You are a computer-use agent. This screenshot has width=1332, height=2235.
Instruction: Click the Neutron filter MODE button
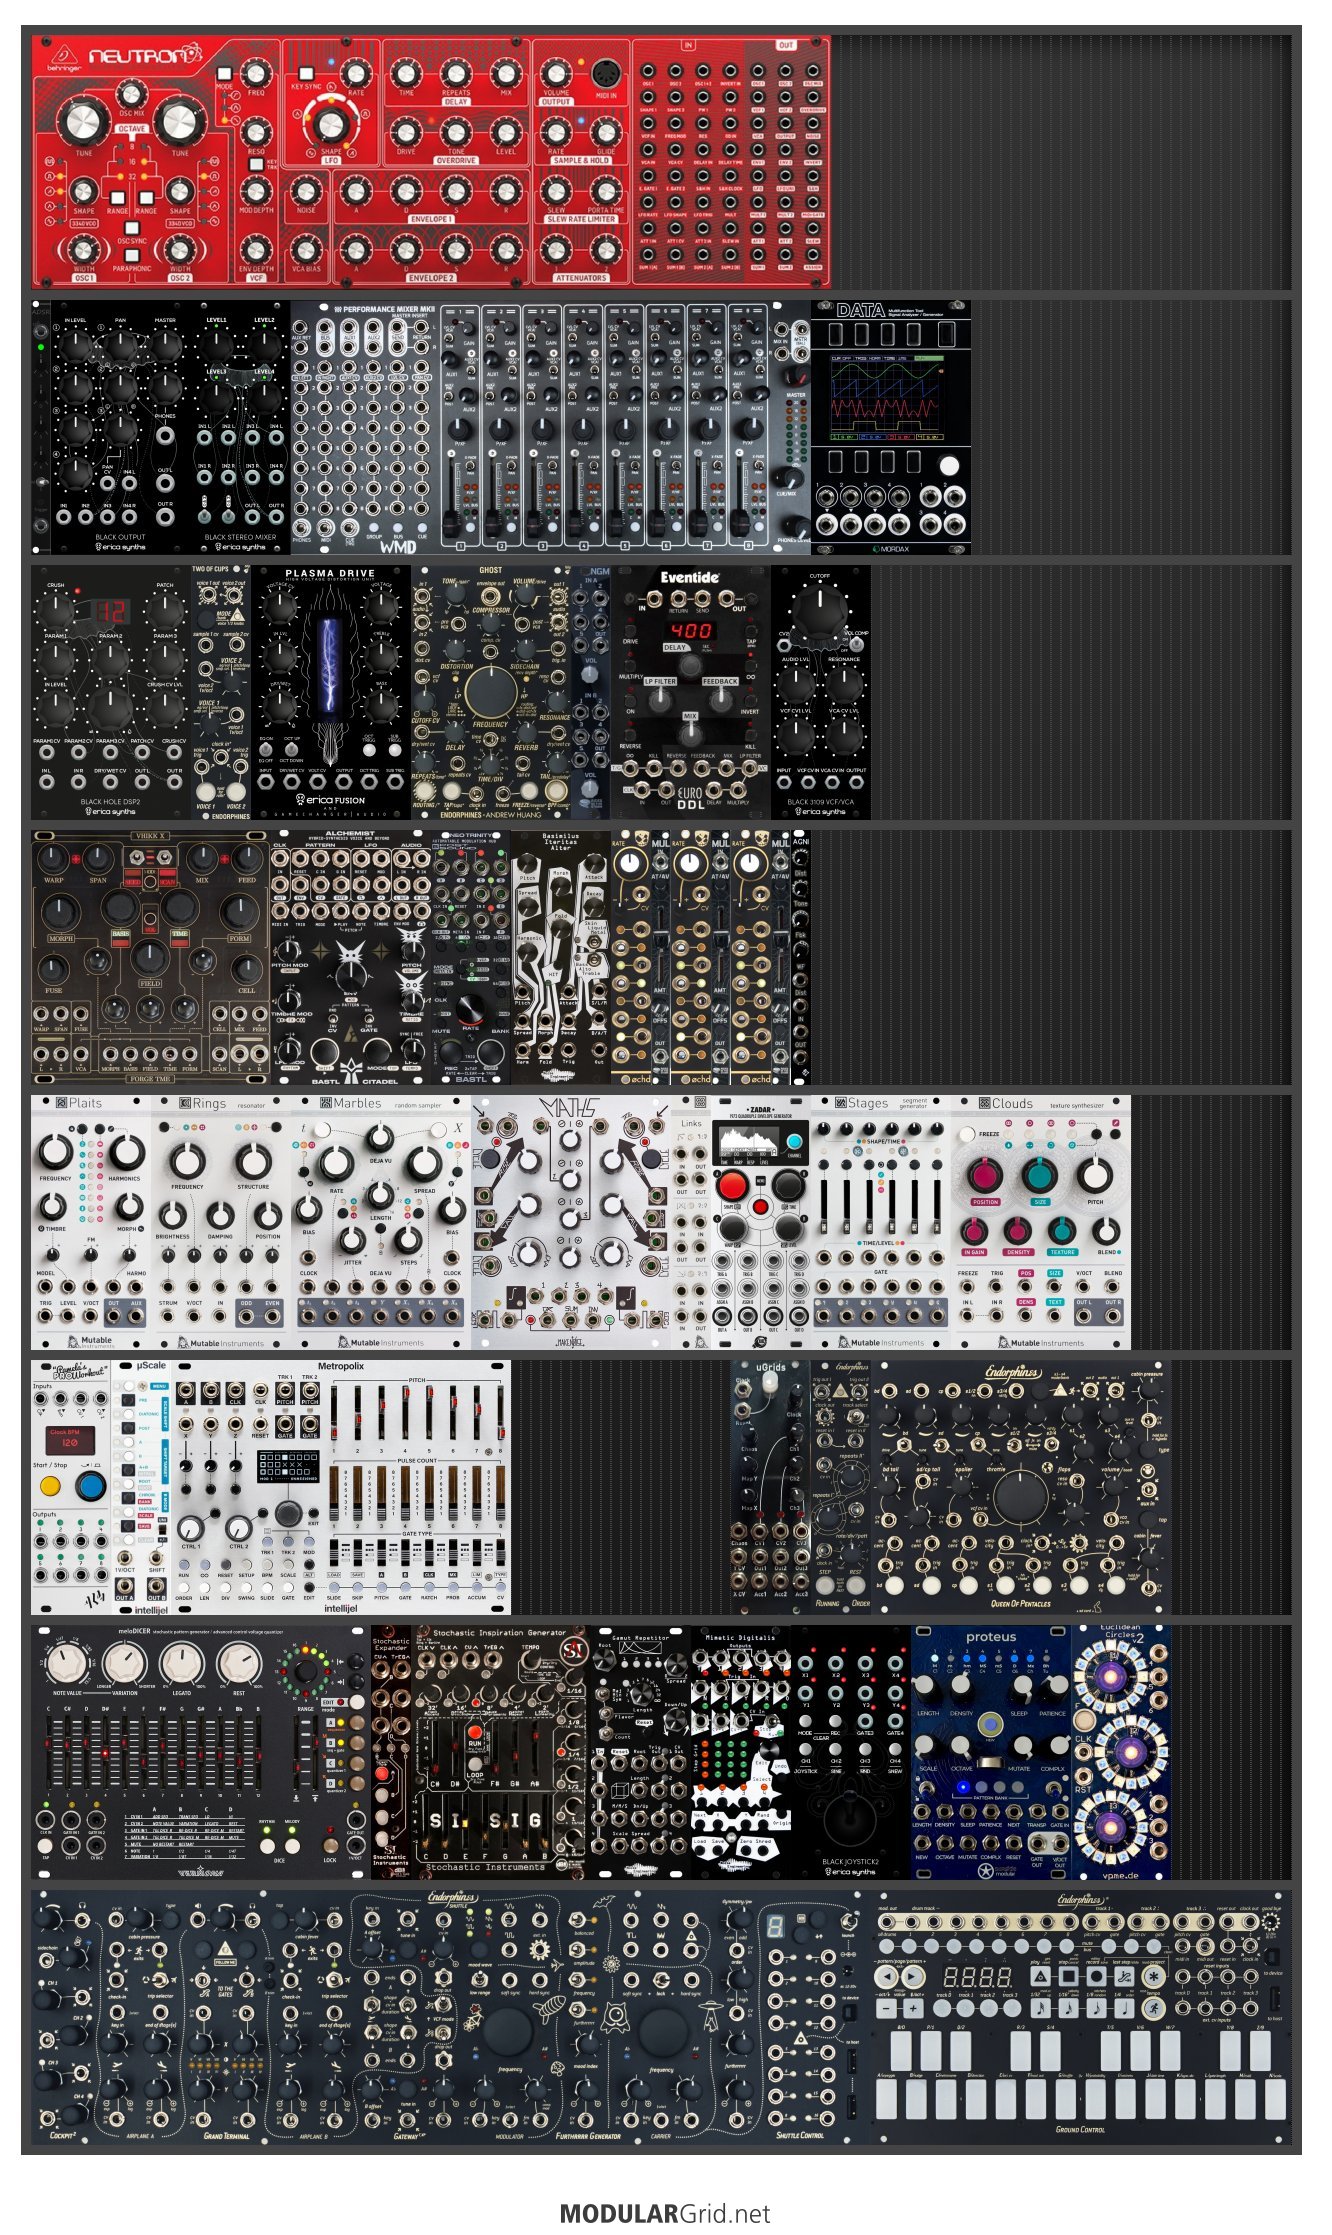click(225, 74)
